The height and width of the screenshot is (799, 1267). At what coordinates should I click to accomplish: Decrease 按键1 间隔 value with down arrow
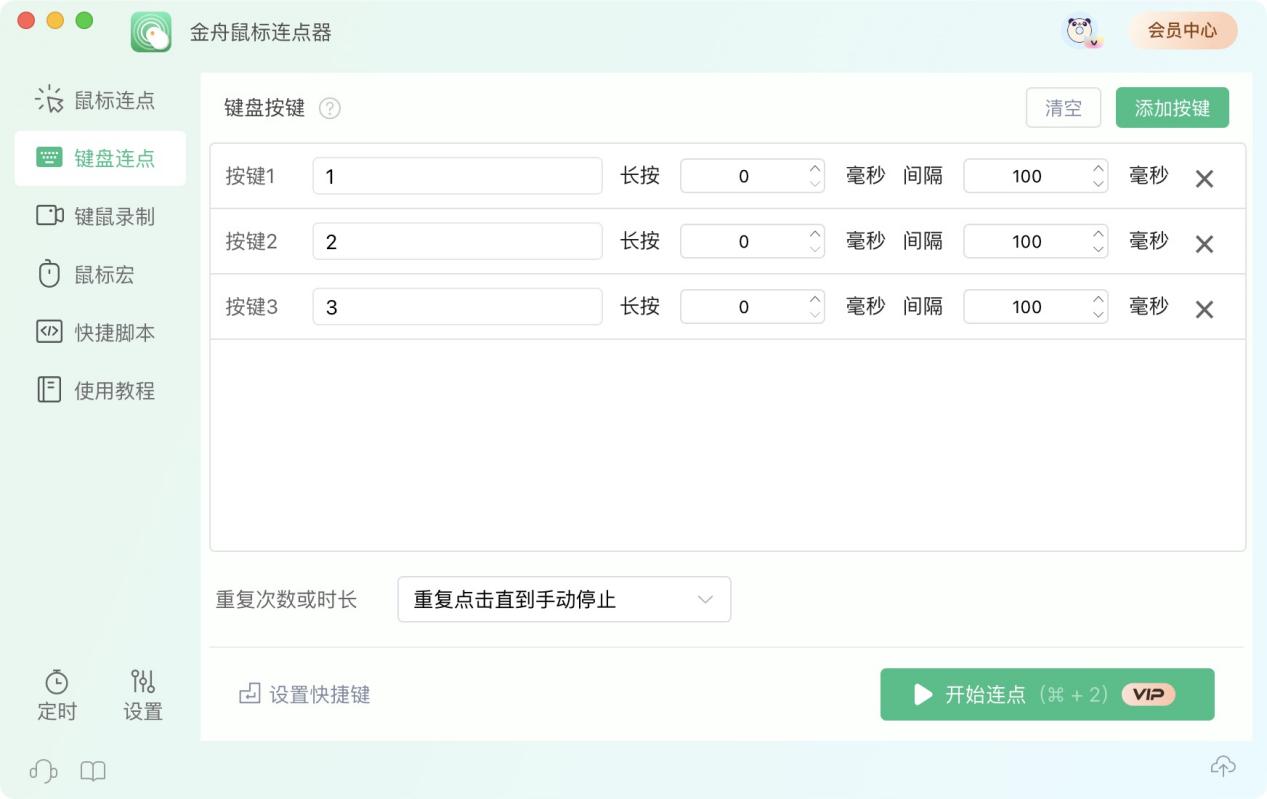(1098, 184)
